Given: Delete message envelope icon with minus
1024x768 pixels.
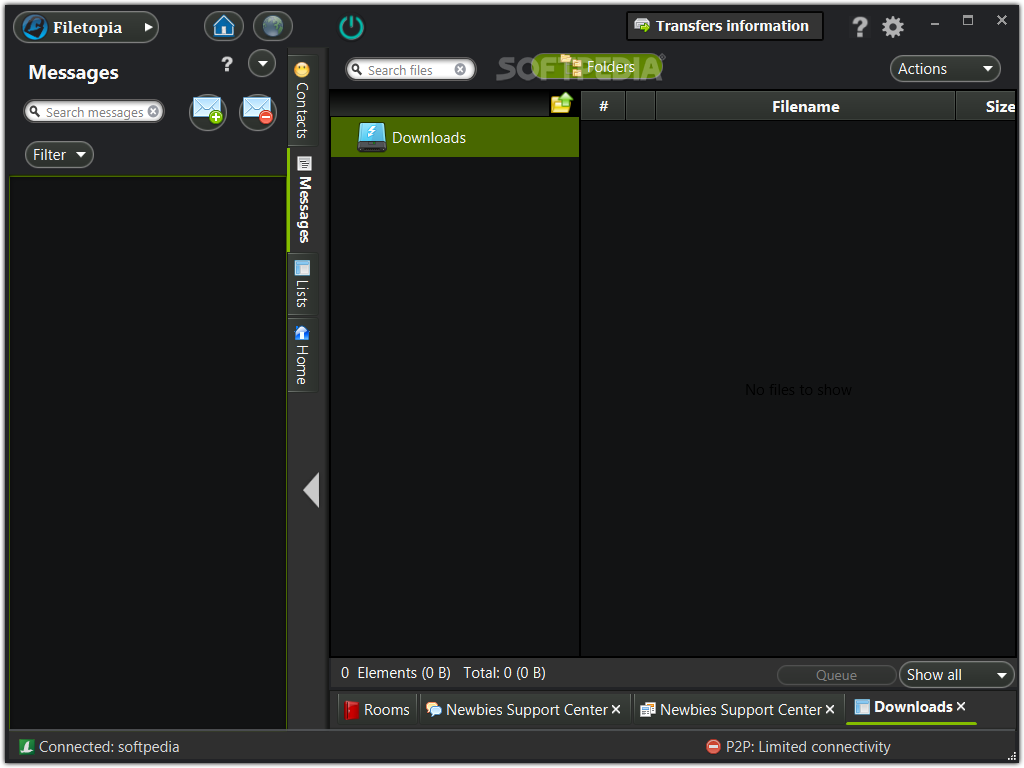Looking at the screenshot, I should coord(258,112).
